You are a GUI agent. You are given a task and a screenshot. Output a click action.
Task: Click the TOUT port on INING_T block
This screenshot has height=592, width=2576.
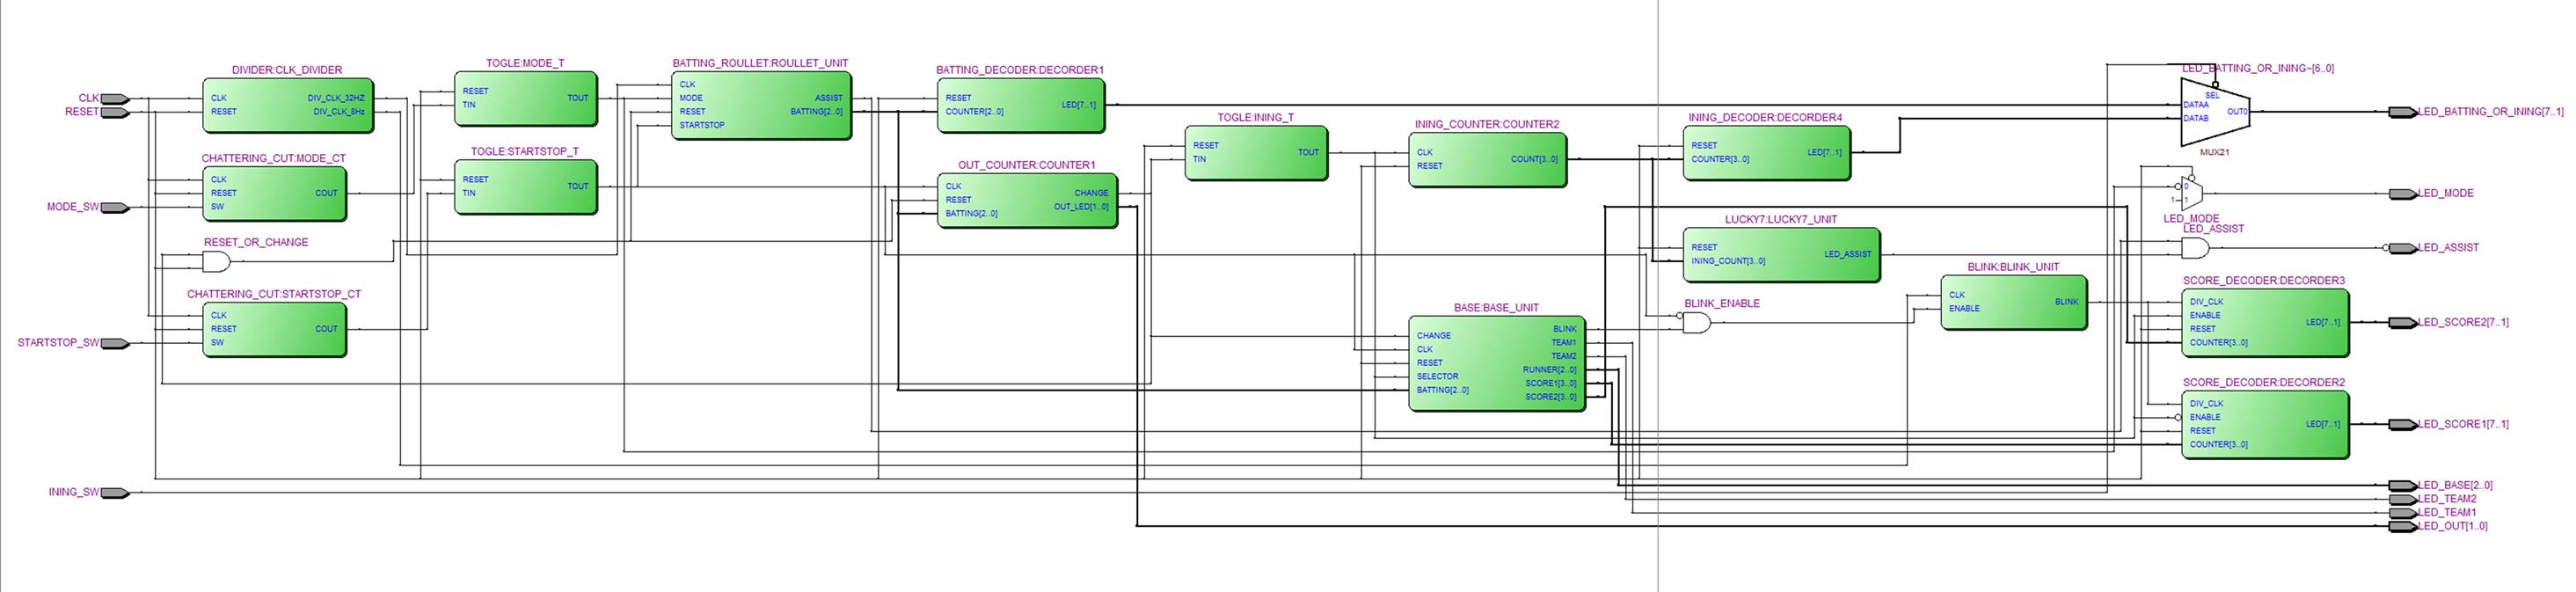pyautogui.click(x=1308, y=152)
